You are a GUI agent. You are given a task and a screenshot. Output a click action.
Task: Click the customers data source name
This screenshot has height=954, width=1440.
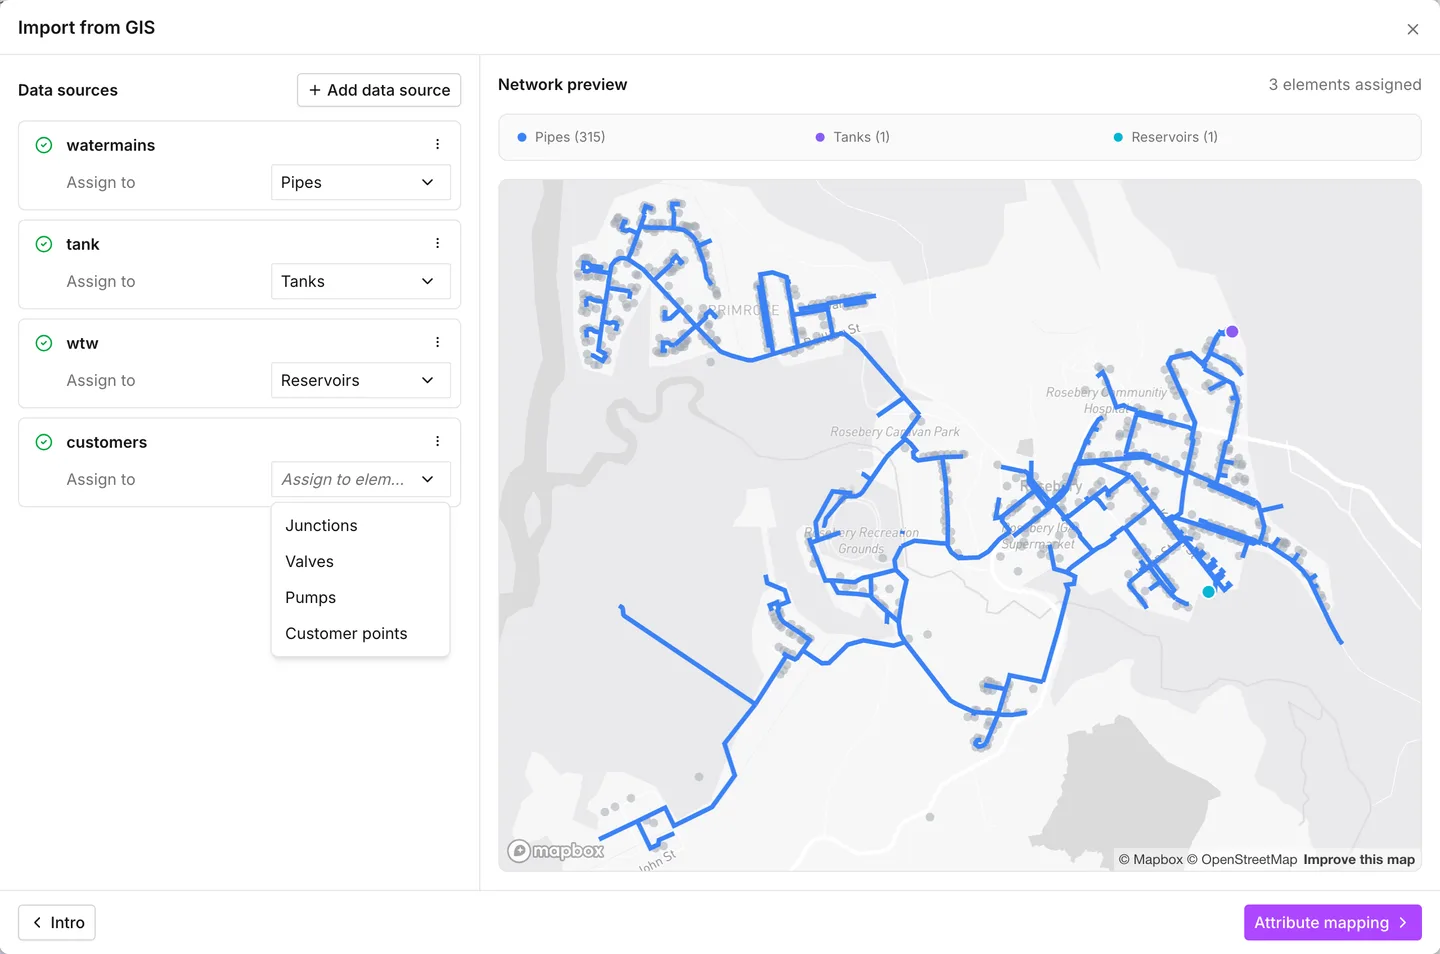107,442
